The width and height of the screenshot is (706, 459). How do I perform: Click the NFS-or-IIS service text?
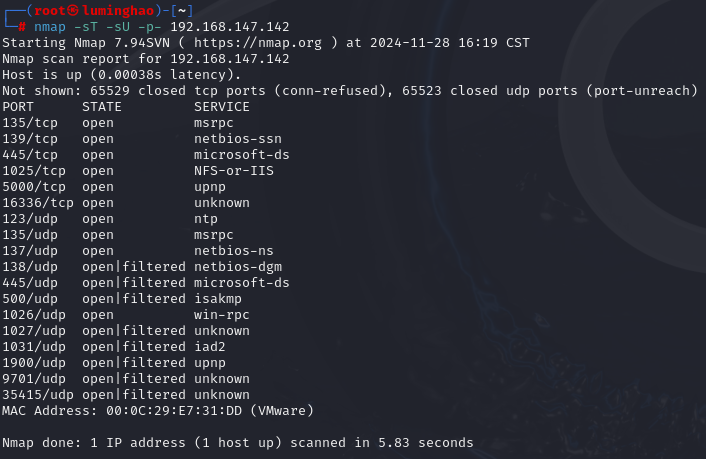point(234,171)
